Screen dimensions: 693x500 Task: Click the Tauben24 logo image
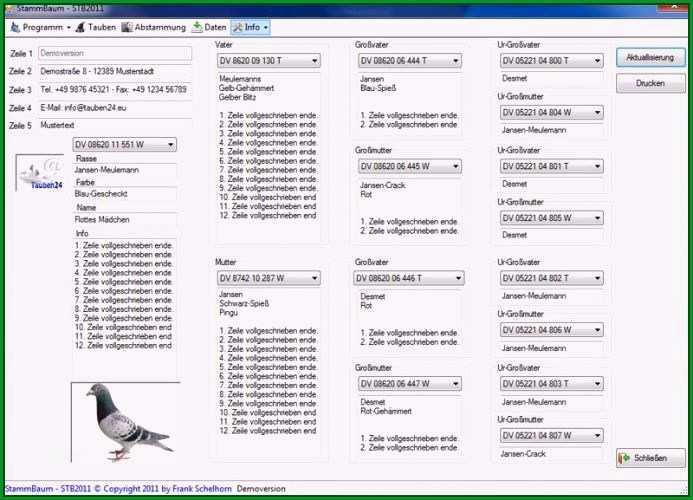pos(40,173)
